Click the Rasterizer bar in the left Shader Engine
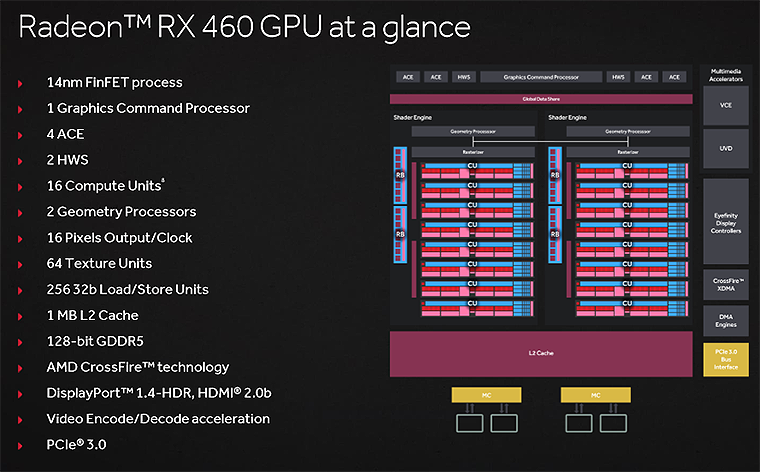The height and width of the screenshot is (472, 760). pos(473,152)
